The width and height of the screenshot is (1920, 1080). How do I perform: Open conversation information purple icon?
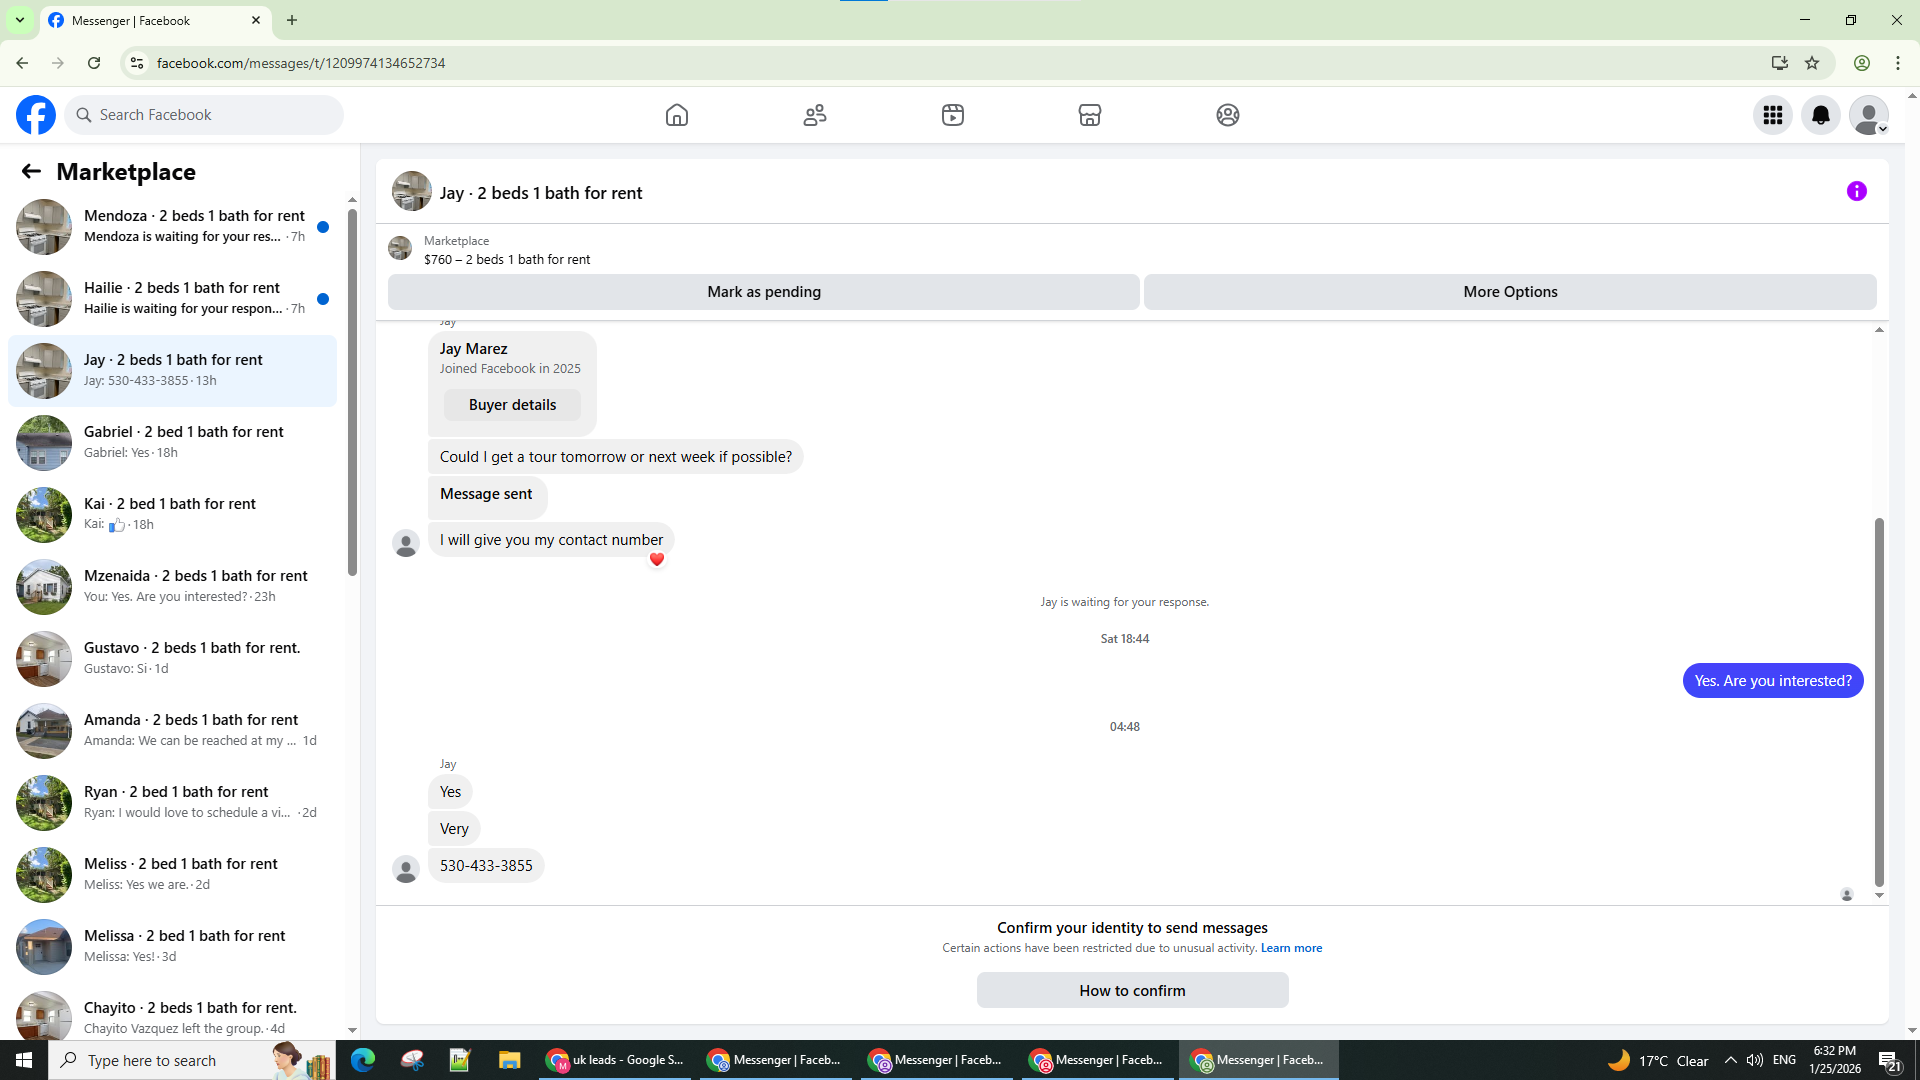[x=1857, y=191]
